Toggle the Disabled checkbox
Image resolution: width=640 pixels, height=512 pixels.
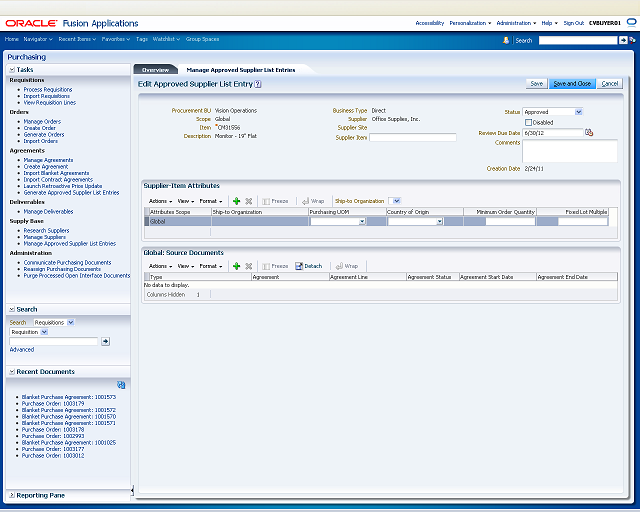529,122
